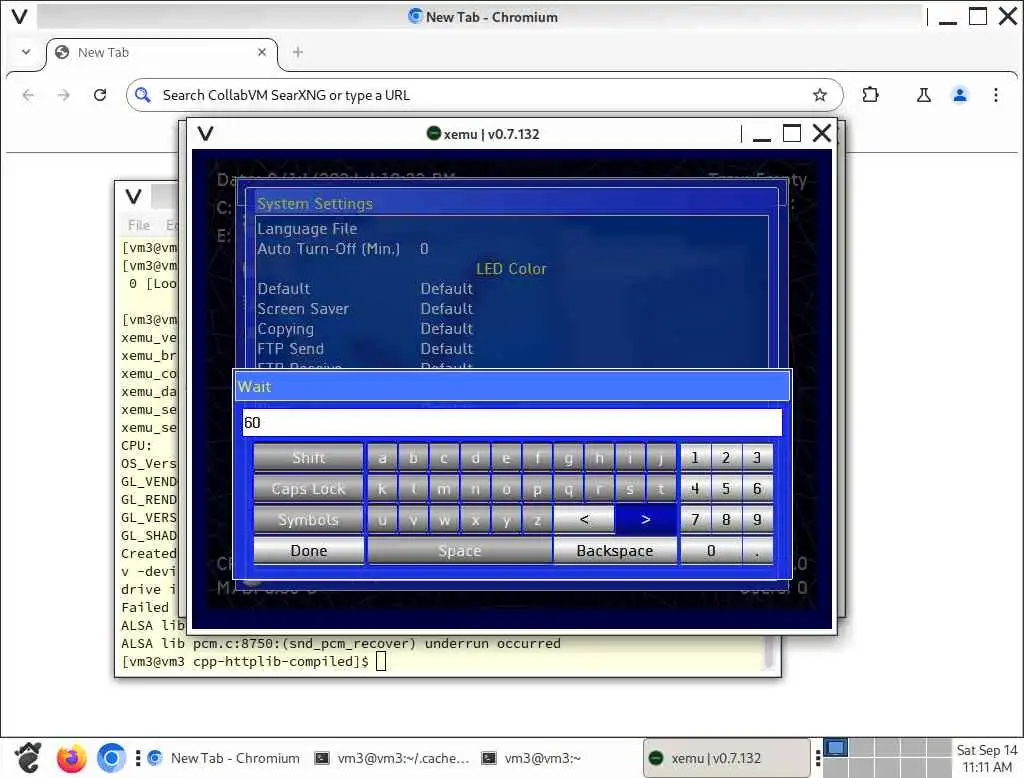The width and height of the screenshot is (1024, 778).
Task: Go forward in Chromium
Action: click(x=63, y=95)
